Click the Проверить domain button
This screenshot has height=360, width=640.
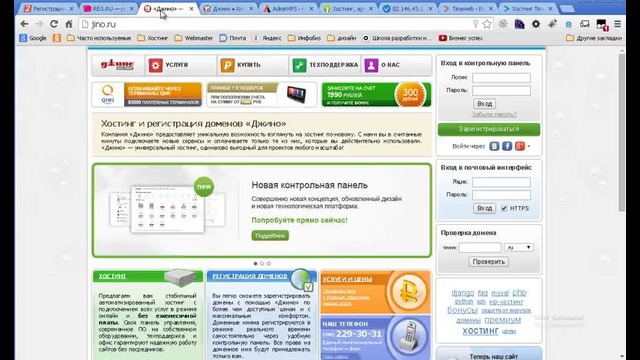489,262
